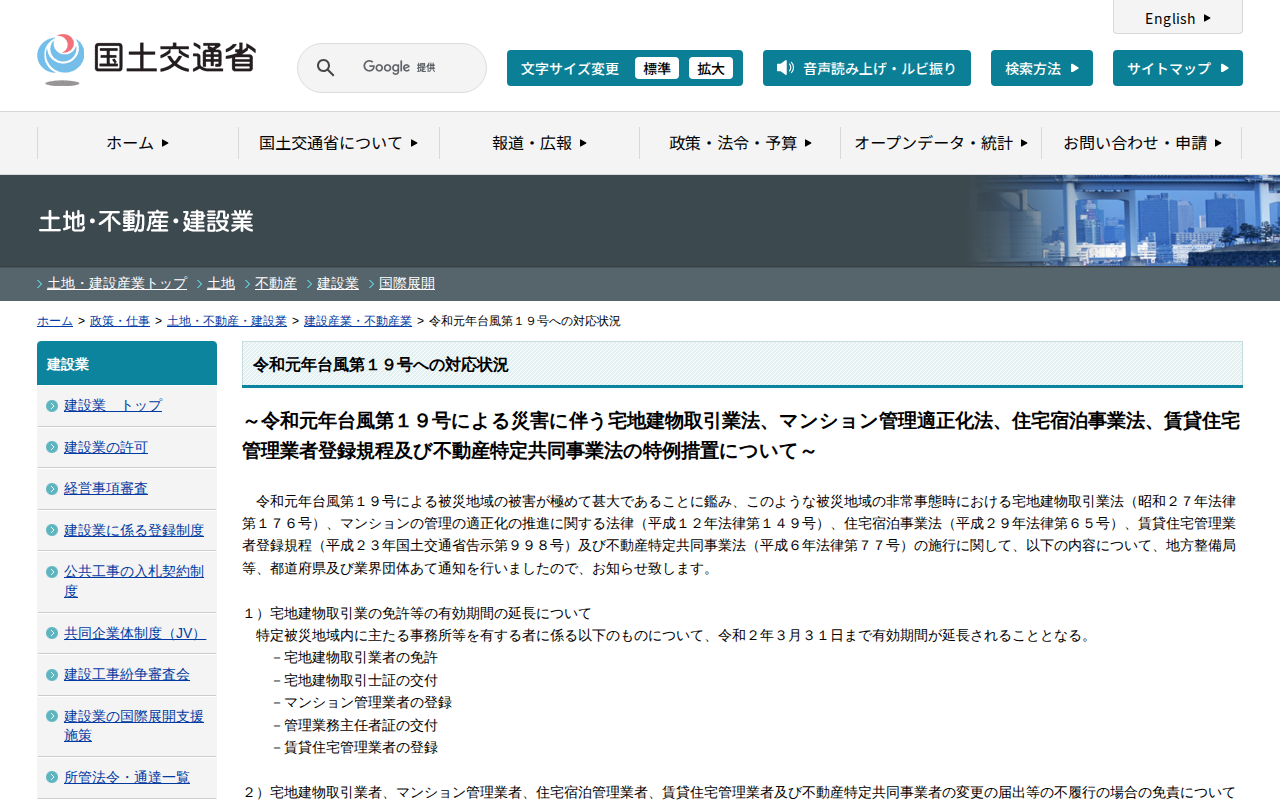1280x800 pixels.
Task: Open sidebar link 共同企業体制度（JV）
Action: click(x=135, y=633)
